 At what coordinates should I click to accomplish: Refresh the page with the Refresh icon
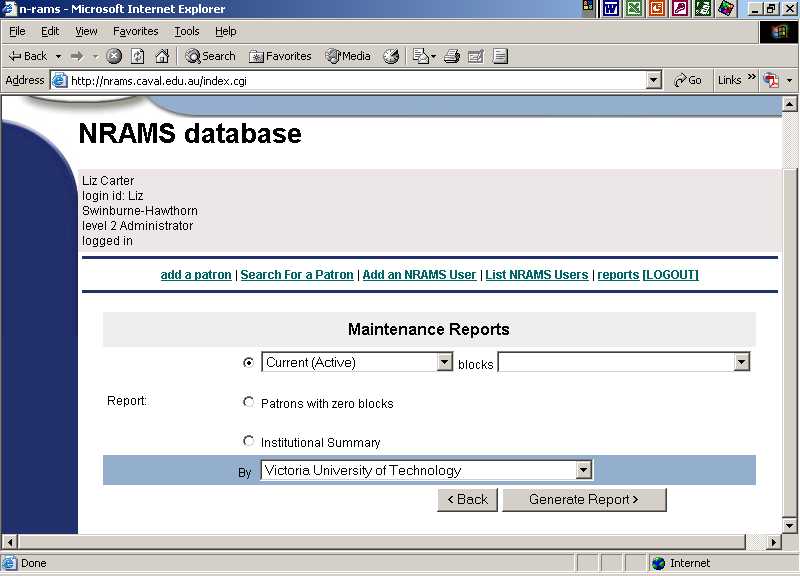click(138, 56)
